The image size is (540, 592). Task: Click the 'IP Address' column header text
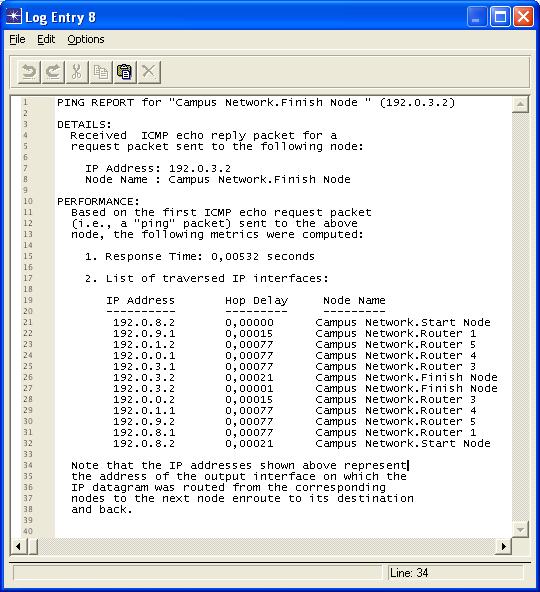(x=140, y=301)
